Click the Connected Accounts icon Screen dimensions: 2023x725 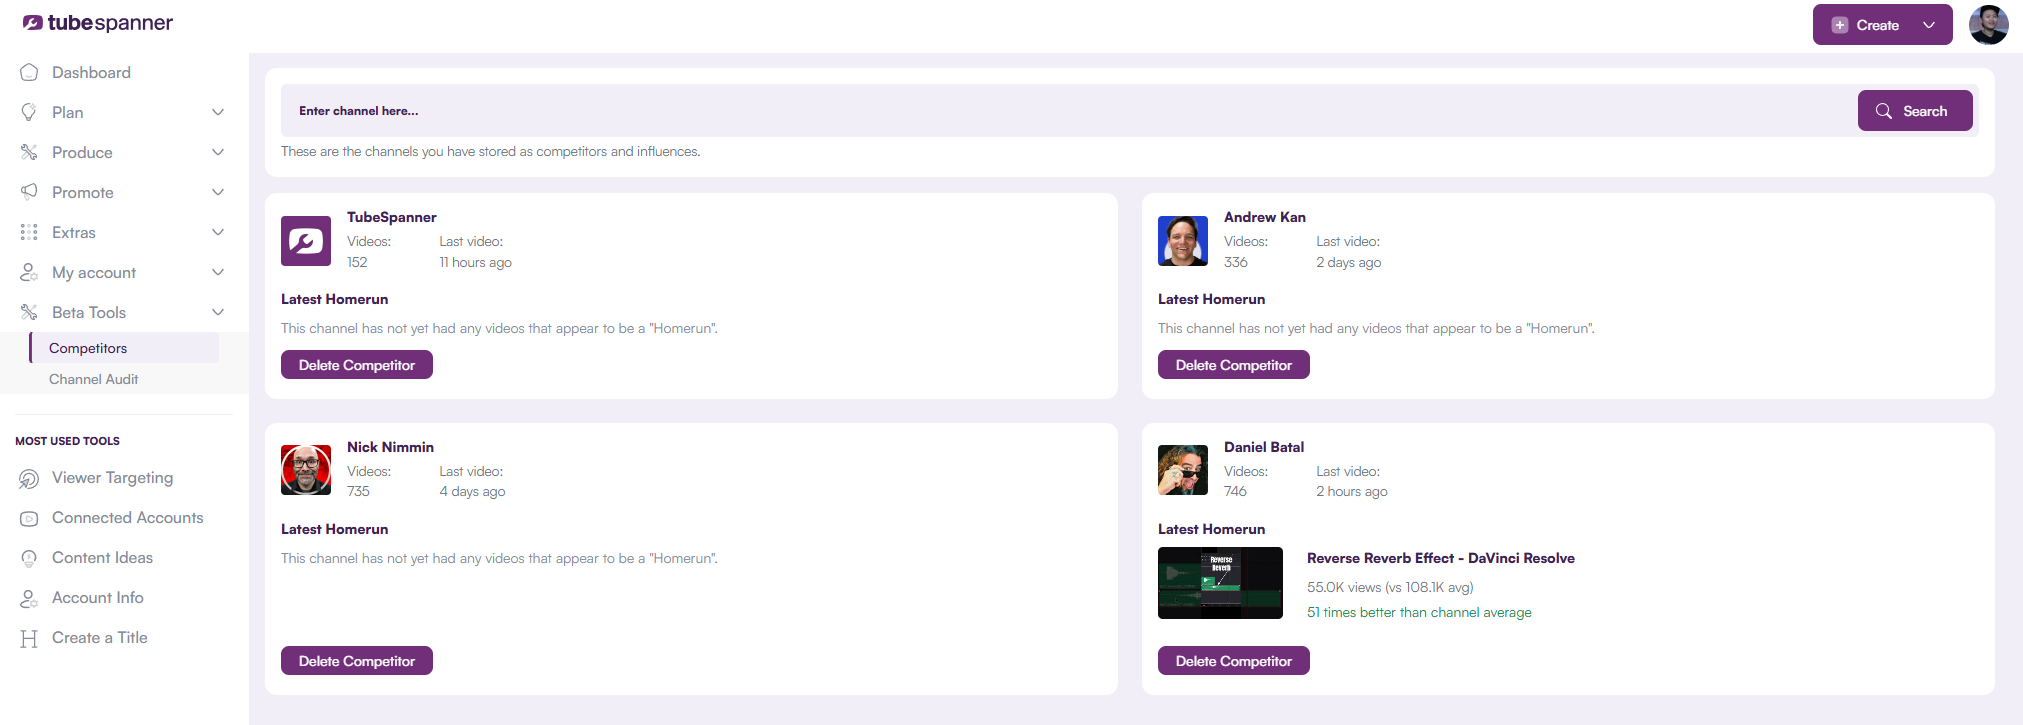point(29,518)
